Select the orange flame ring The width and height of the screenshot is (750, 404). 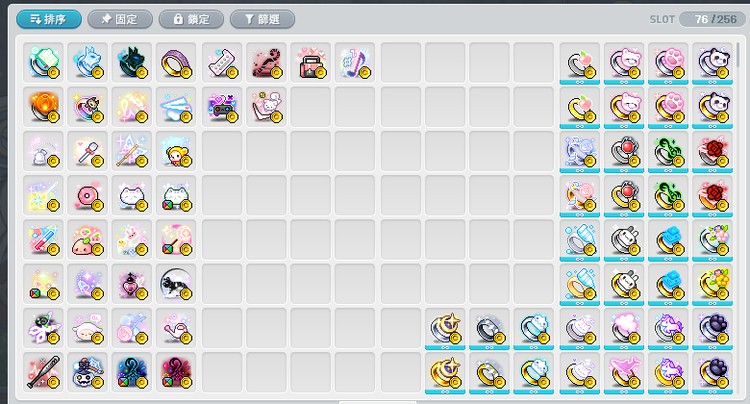tap(43, 107)
